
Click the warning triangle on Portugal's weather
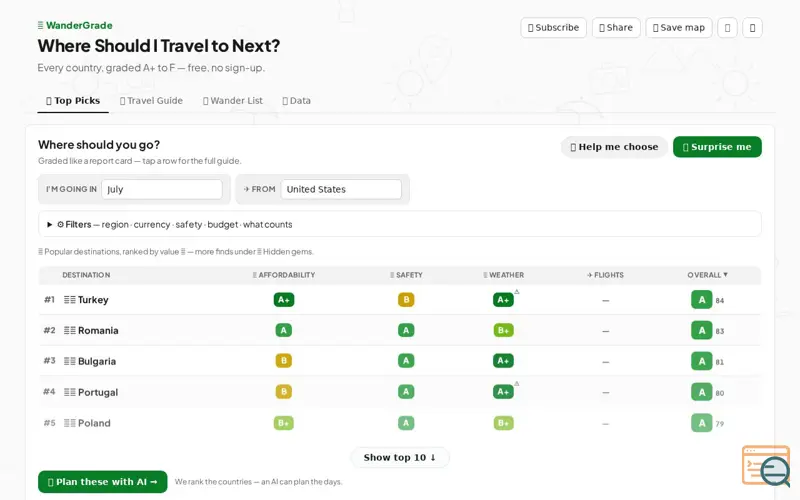[x=517, y=383]
